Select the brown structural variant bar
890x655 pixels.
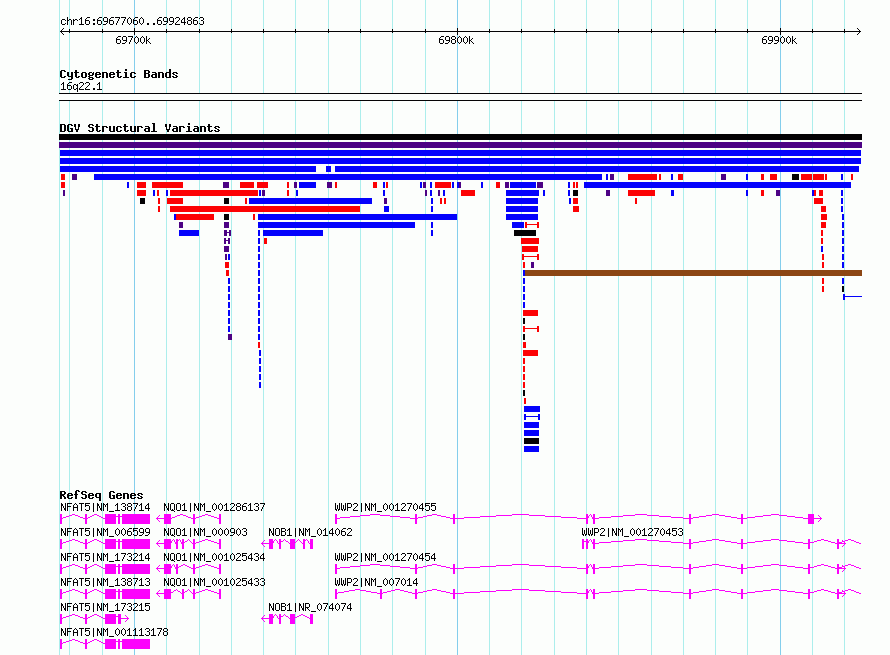[x=692, y=273]
